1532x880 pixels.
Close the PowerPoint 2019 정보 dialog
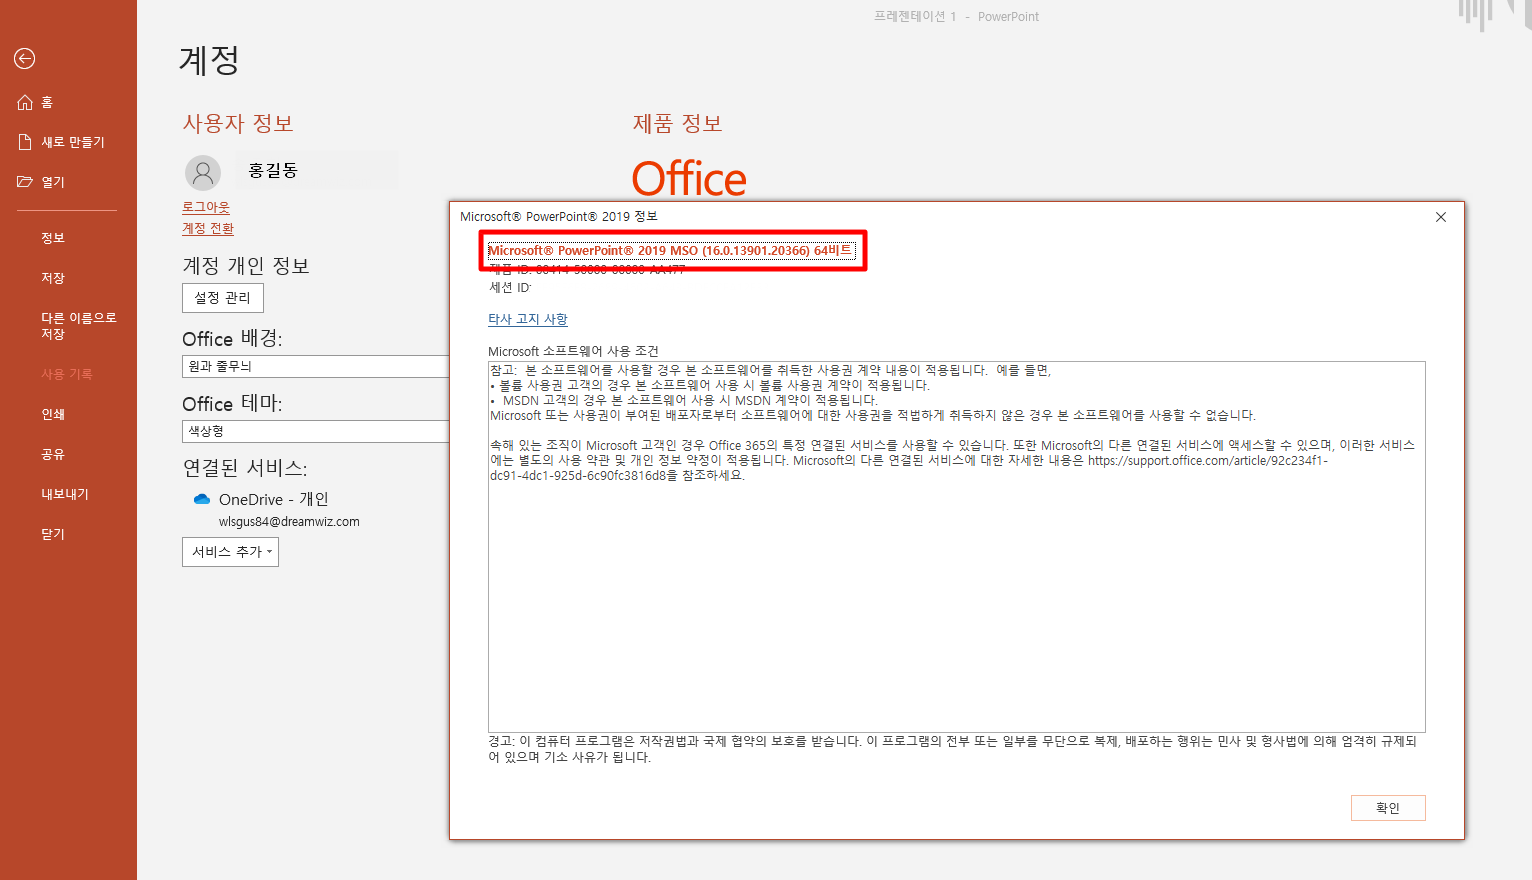tap(1441, 217)
